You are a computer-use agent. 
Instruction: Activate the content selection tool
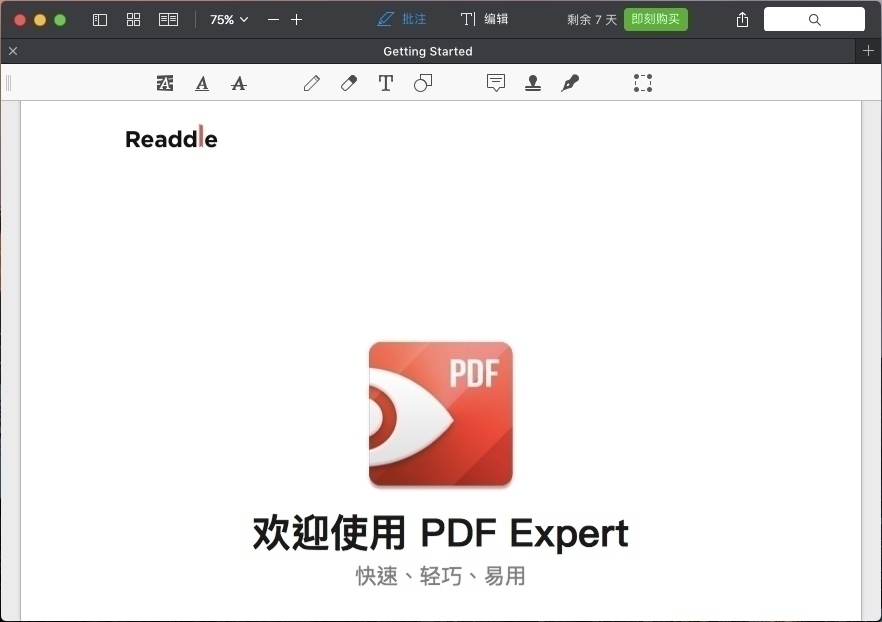click(643, 83)
